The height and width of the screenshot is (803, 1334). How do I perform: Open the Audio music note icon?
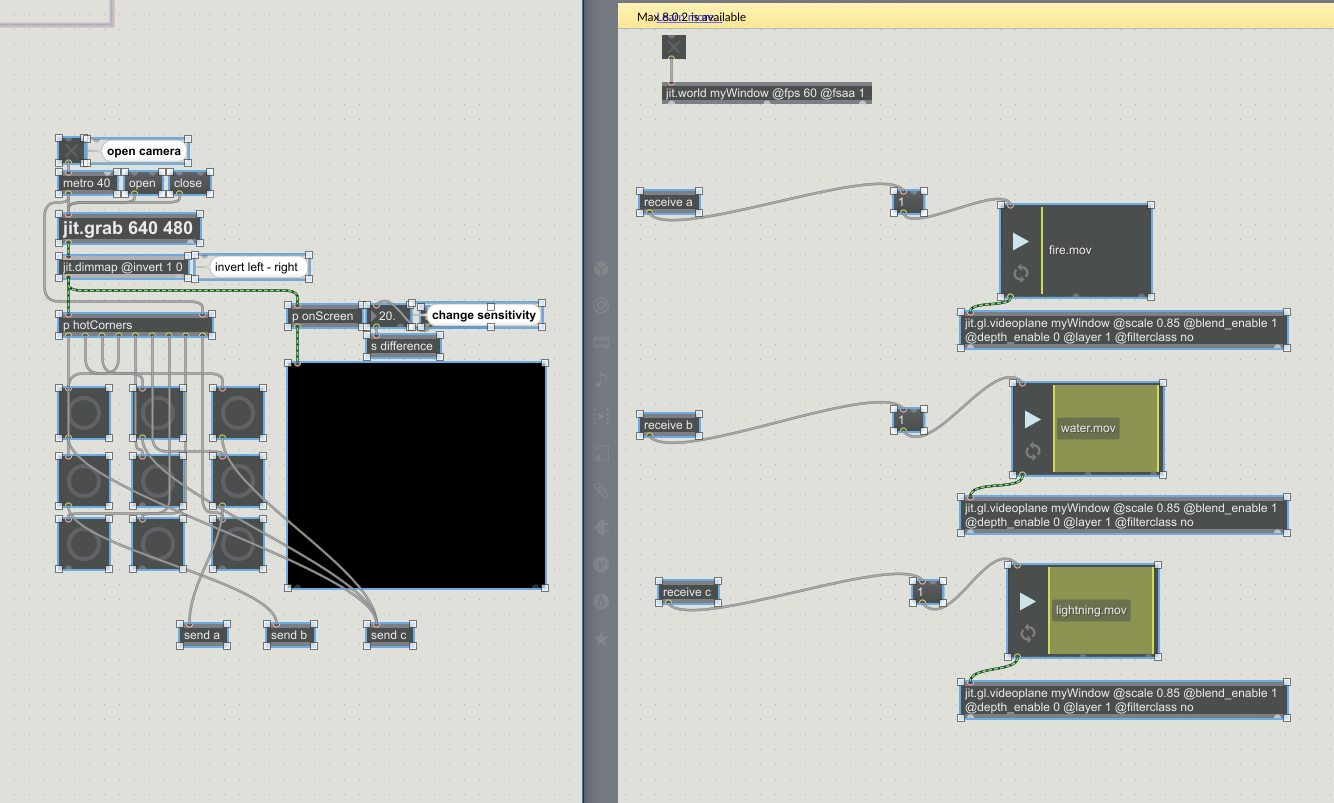tap(601, 379)
